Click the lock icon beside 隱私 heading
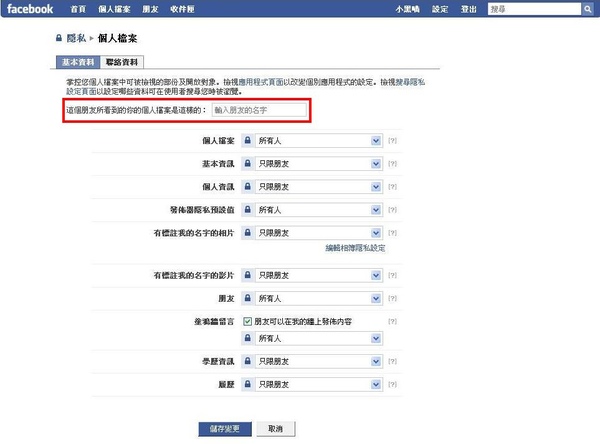Image resolution: width=600 pixels, height=444 pixels. [59, 38]
